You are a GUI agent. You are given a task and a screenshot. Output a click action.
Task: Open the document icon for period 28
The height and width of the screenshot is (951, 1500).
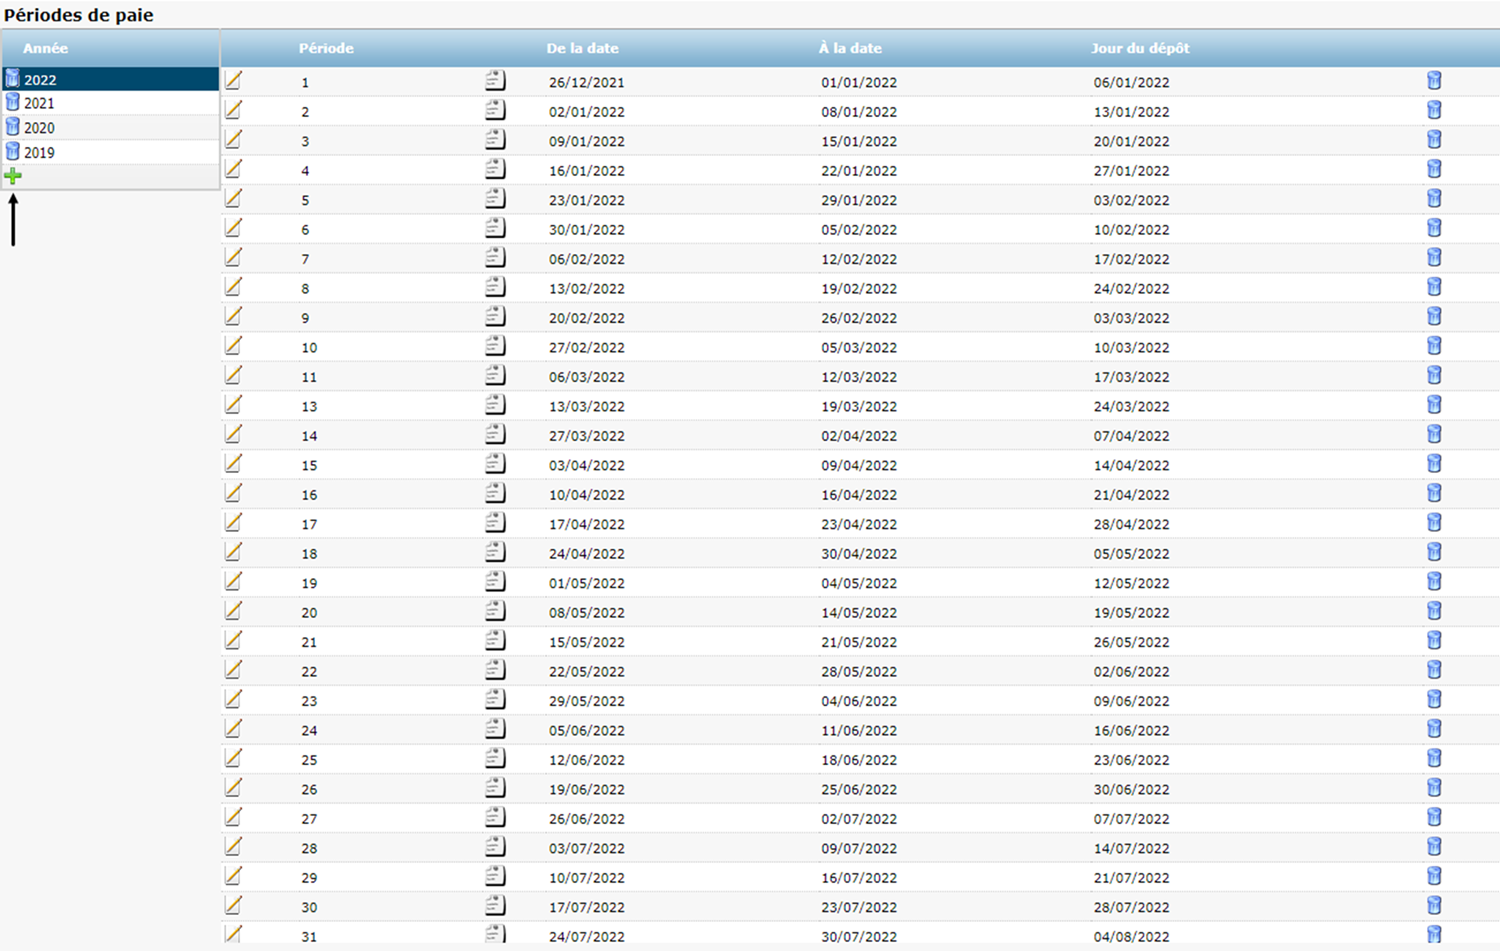(x=495, y=847)
